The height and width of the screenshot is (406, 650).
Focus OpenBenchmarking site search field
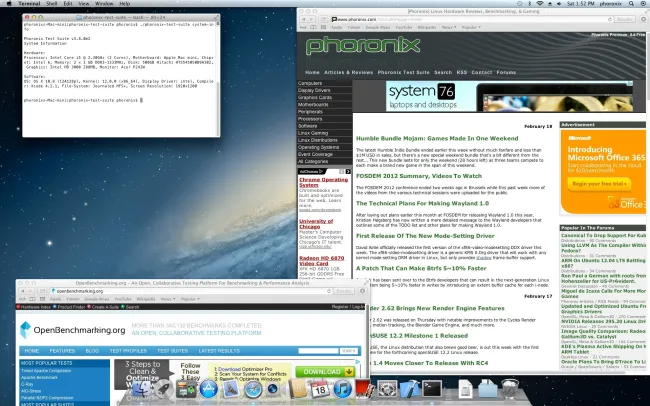point(318,351)
